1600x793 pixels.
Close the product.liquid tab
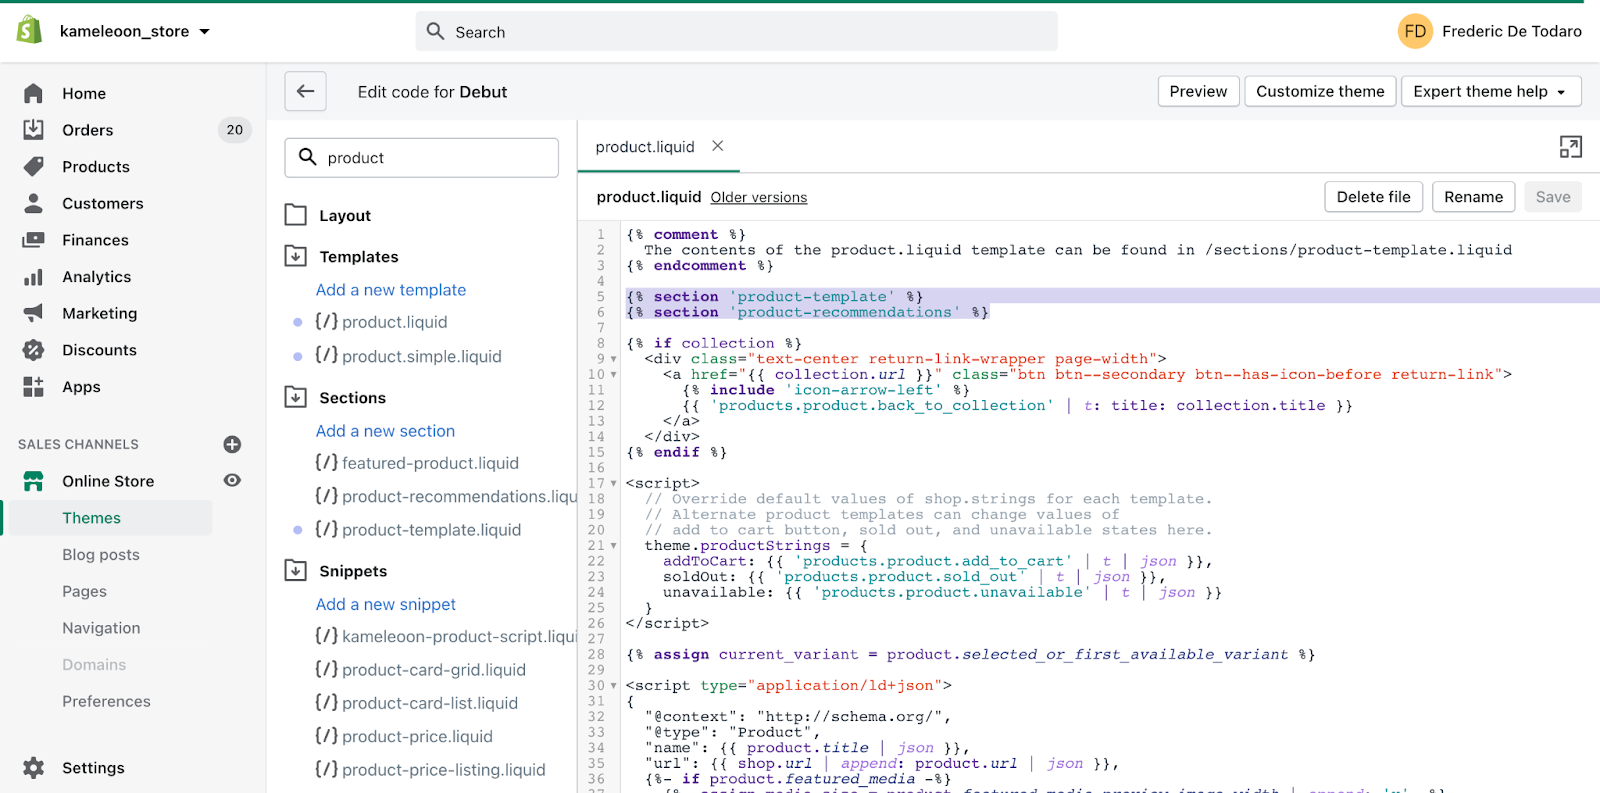717,146
